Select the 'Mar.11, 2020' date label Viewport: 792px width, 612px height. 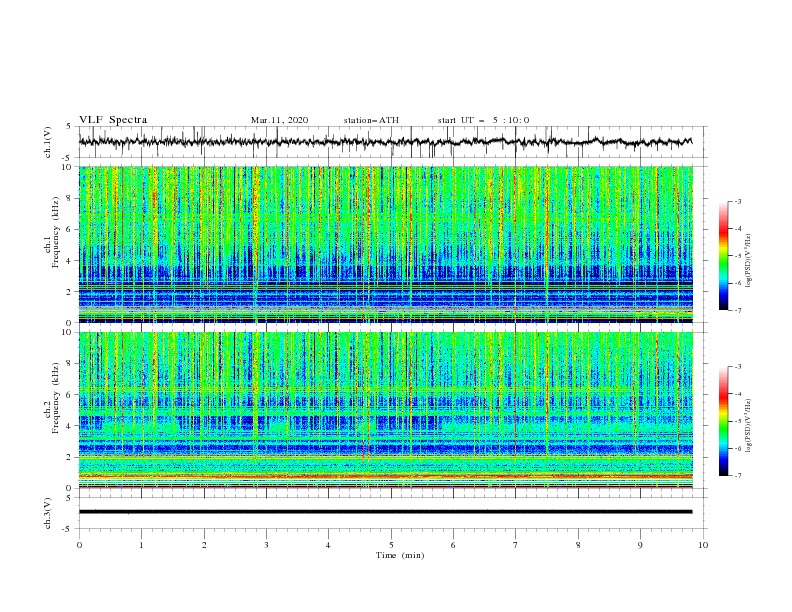(x=279, y=120)
